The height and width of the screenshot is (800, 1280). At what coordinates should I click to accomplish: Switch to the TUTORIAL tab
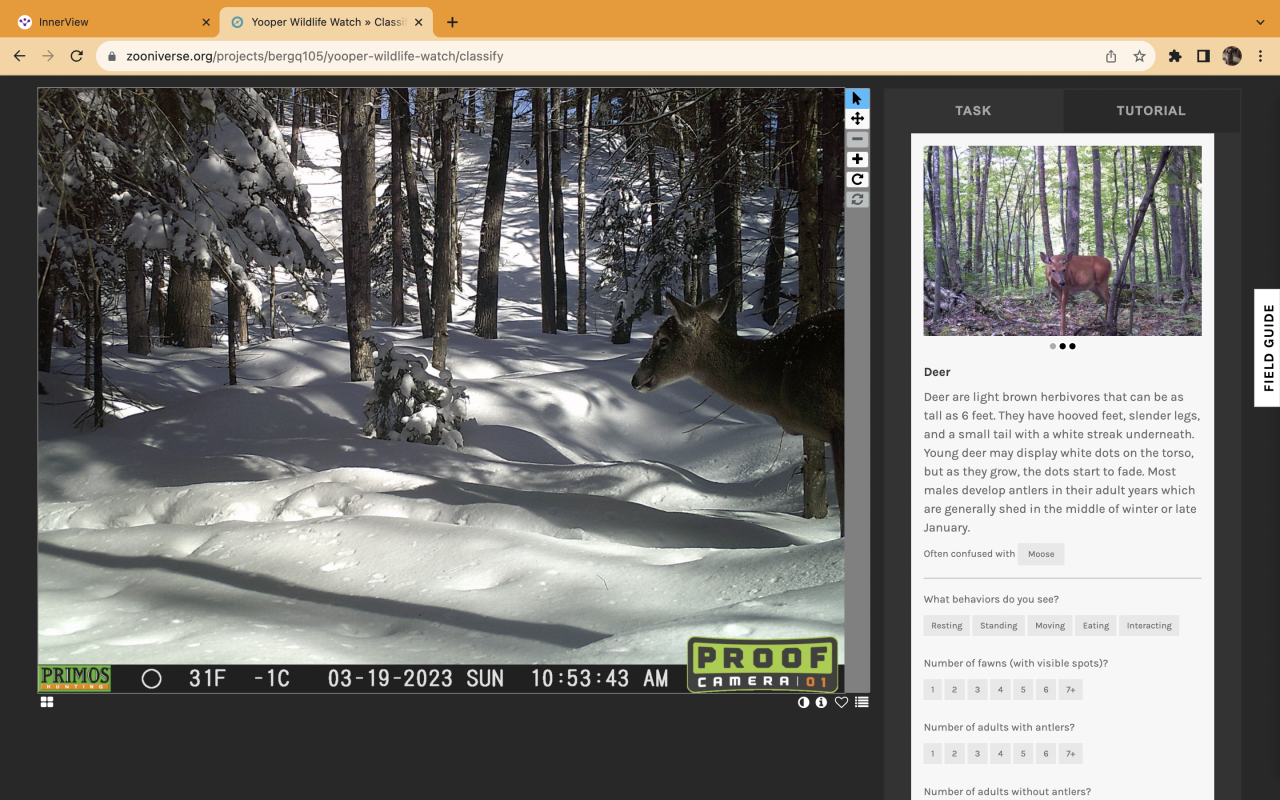(1151, 111)
